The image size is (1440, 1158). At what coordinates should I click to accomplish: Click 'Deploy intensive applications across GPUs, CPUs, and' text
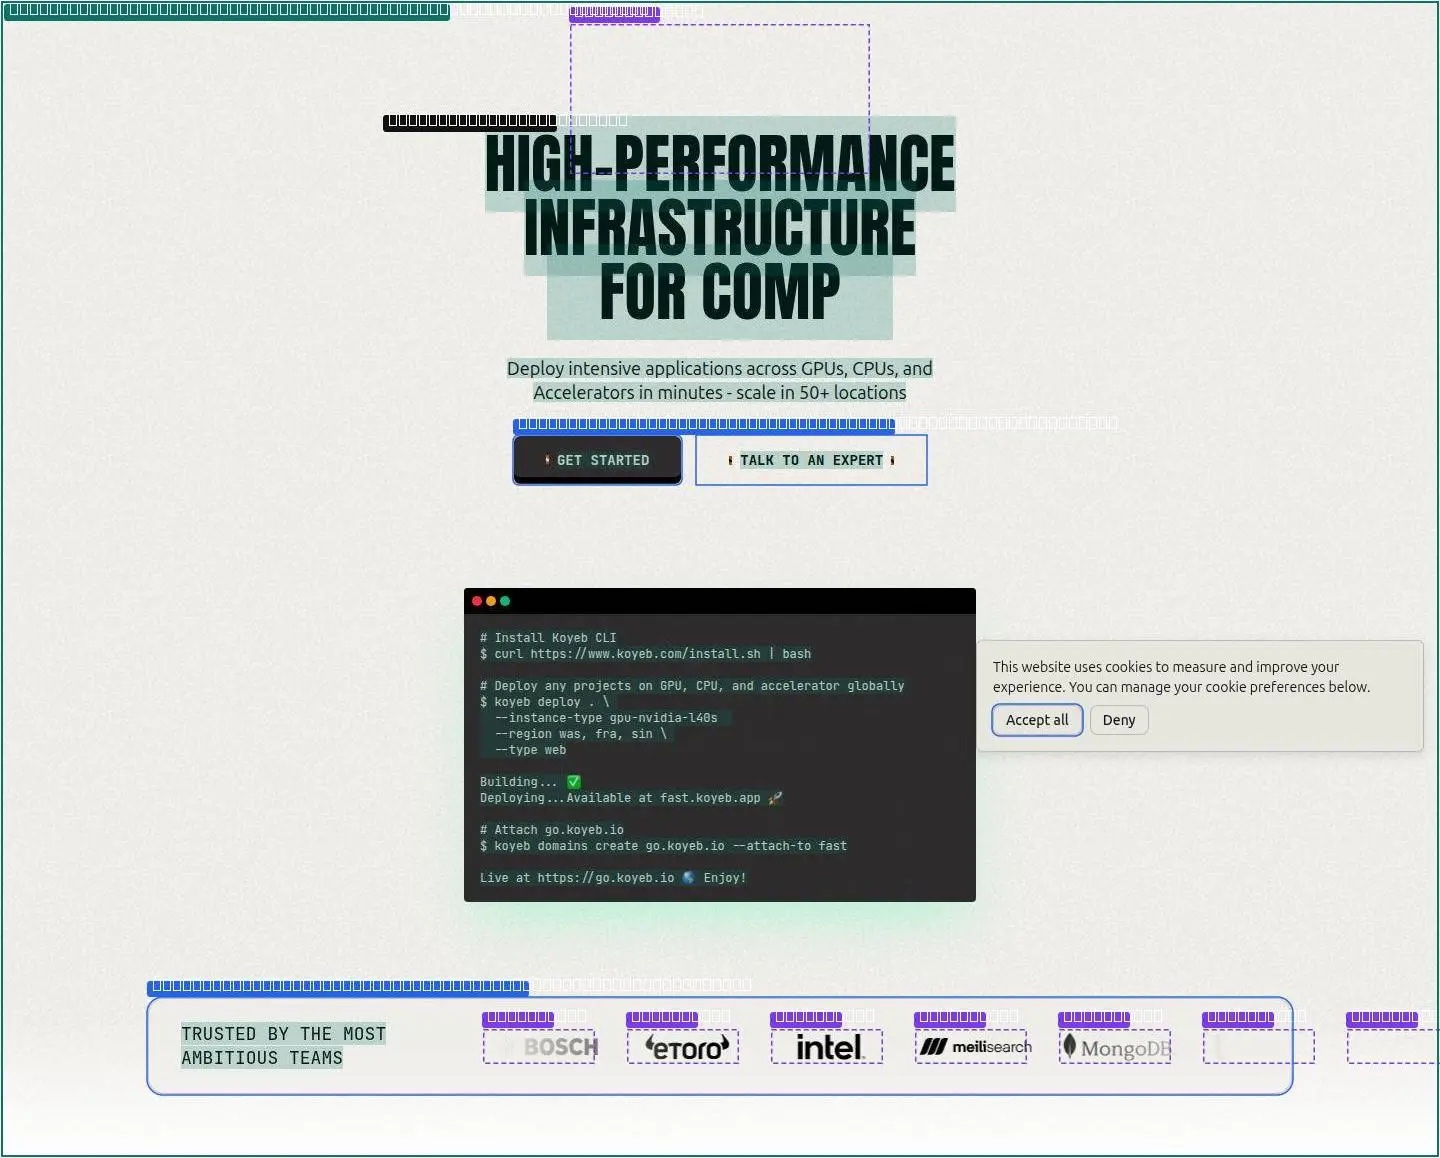pyautogui.click(x=720, y=369)
